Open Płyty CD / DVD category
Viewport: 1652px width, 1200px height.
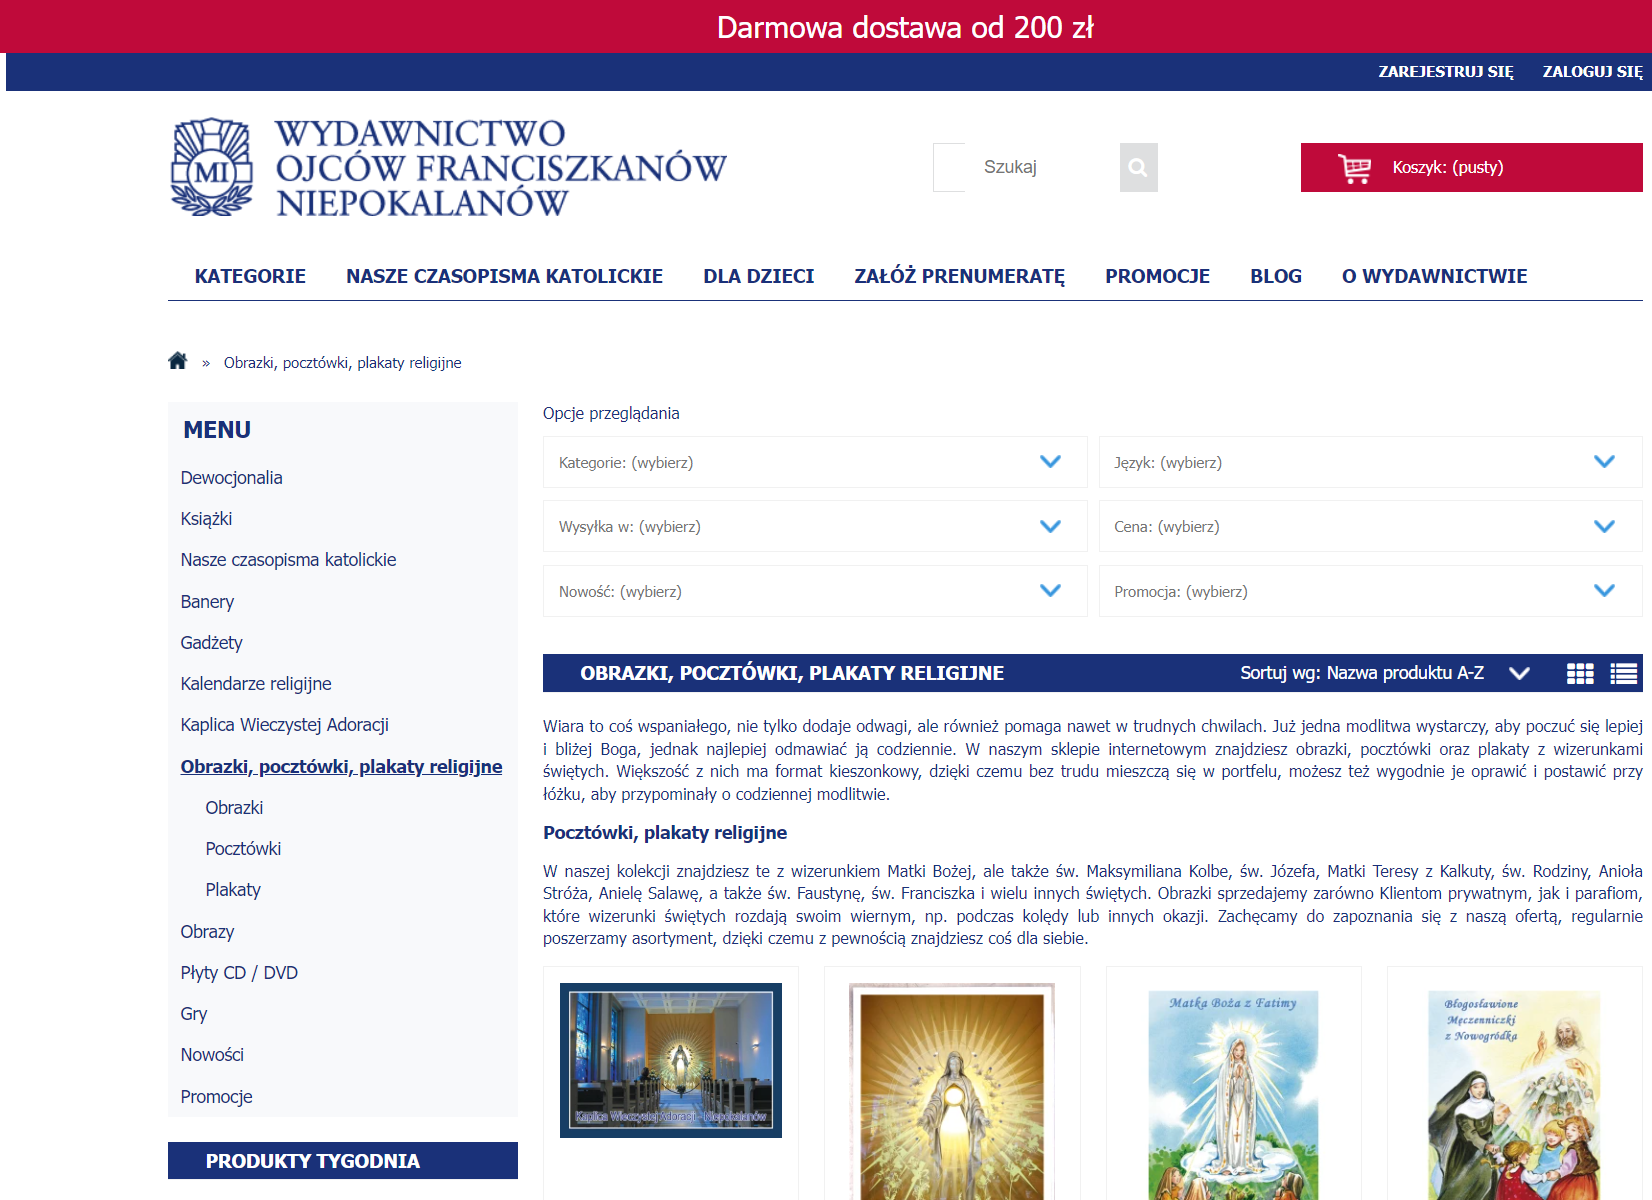(x=239, y=973)
